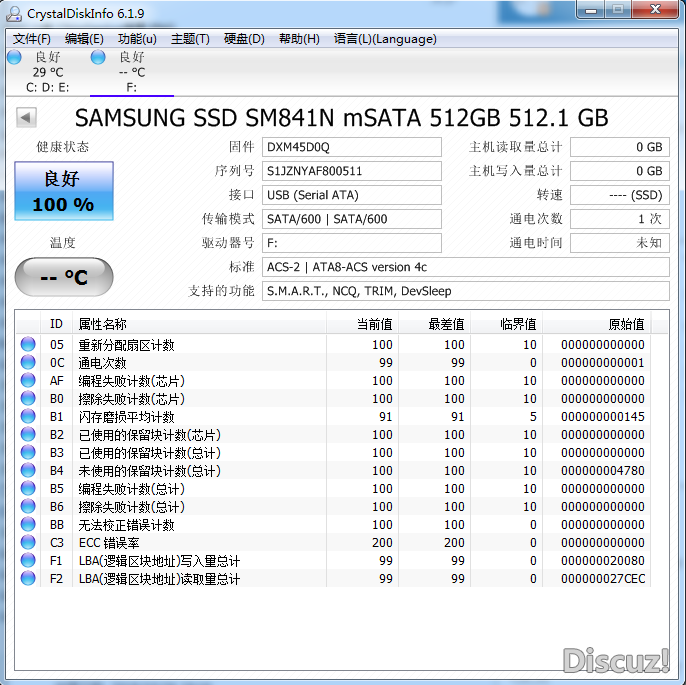This screenshot has width=686, height=685.
Task: Click status orb for attribute 05 row
Action: pos(28,344)
